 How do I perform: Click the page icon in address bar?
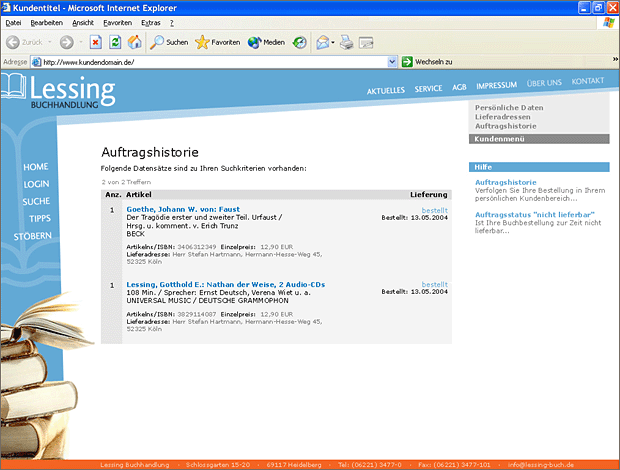(36, 62)
